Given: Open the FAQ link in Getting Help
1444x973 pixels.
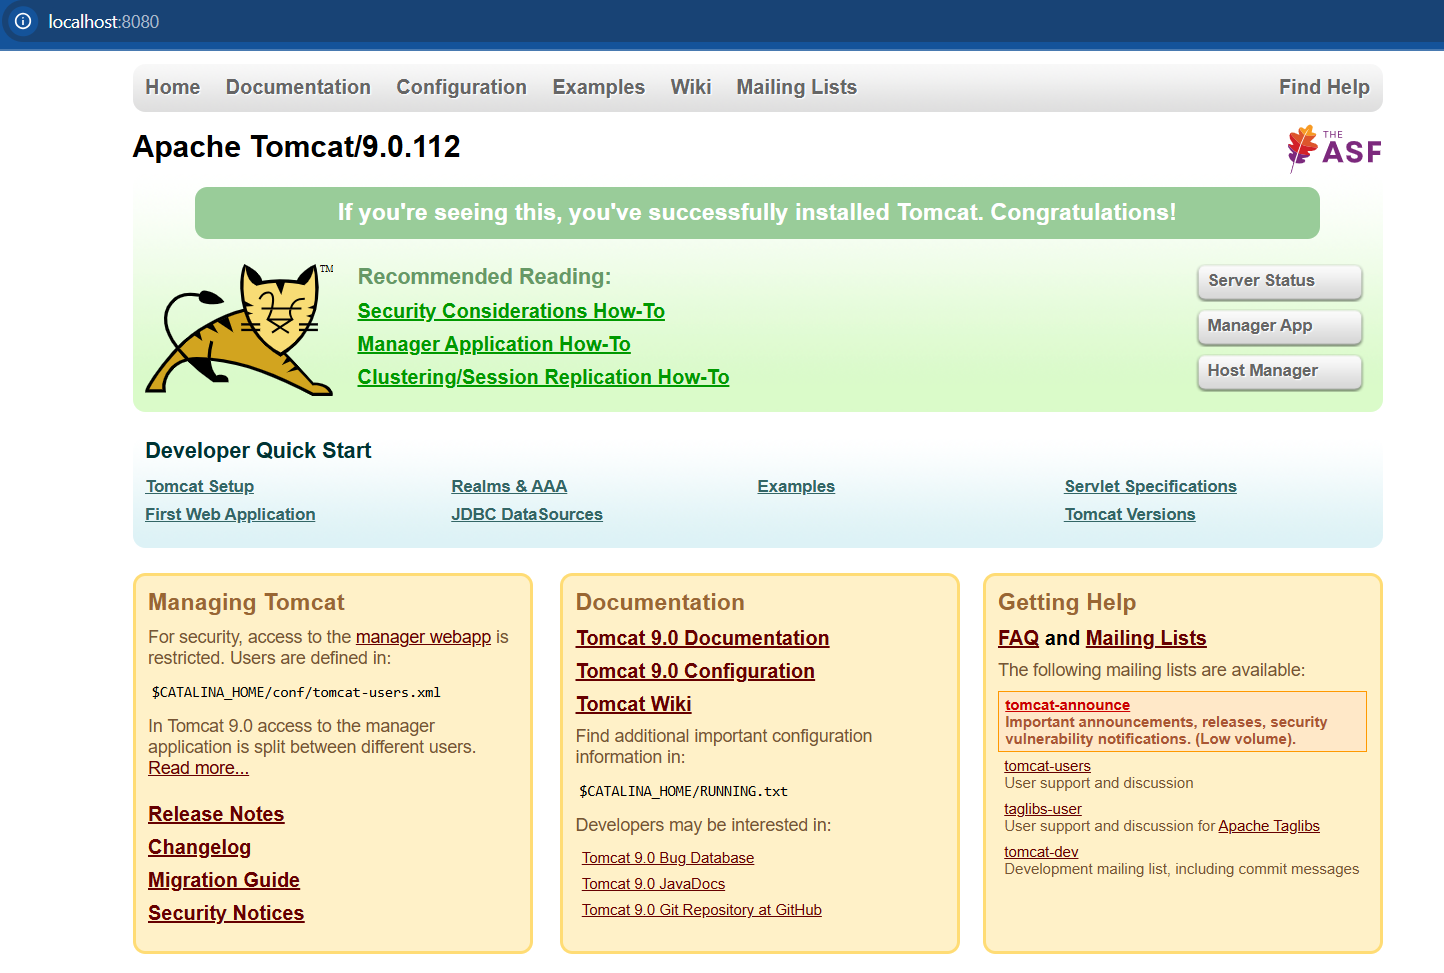Looking at the screenshot, I should click(x=1018, y=638).
